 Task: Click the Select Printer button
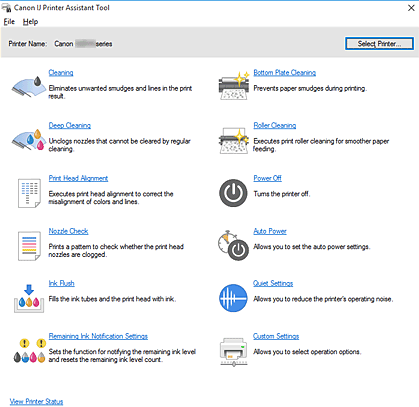[379, 44]
